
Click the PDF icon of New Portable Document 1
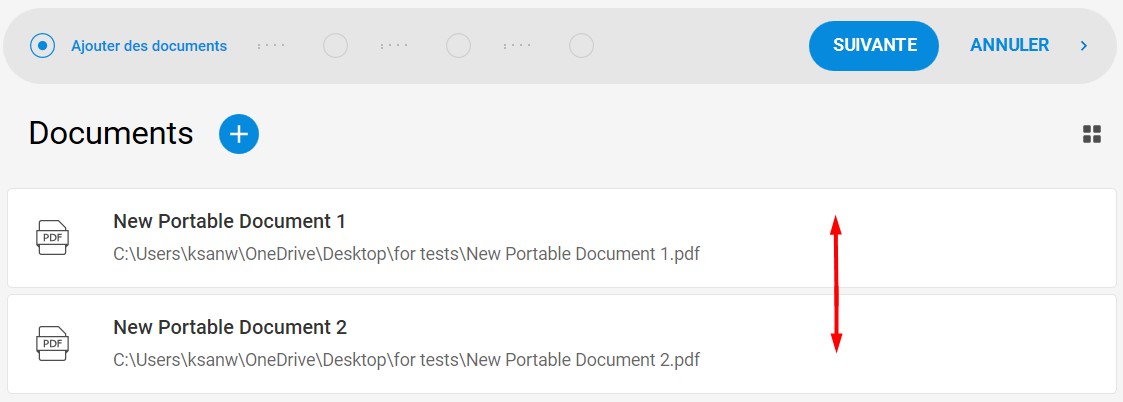coord(52,237)
